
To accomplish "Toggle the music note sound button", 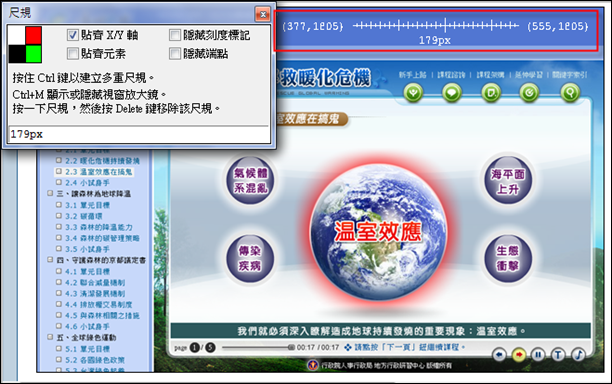I will [578, 355].
